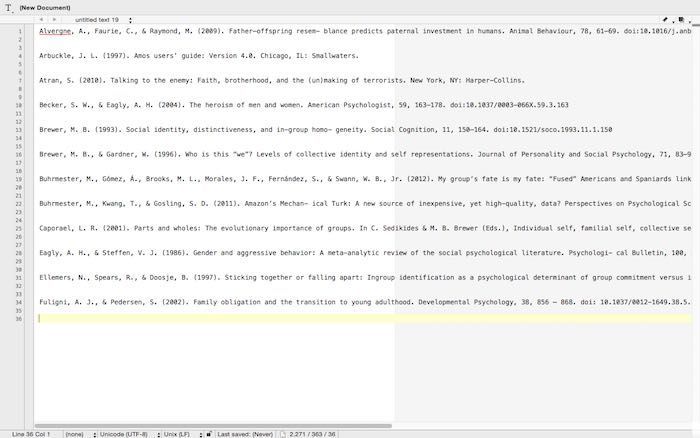Click the Buhrmester, Gómez, Brooks (2012) reference
The width and height of the screenshot is (700, 438).
click(x=365, y=179)
